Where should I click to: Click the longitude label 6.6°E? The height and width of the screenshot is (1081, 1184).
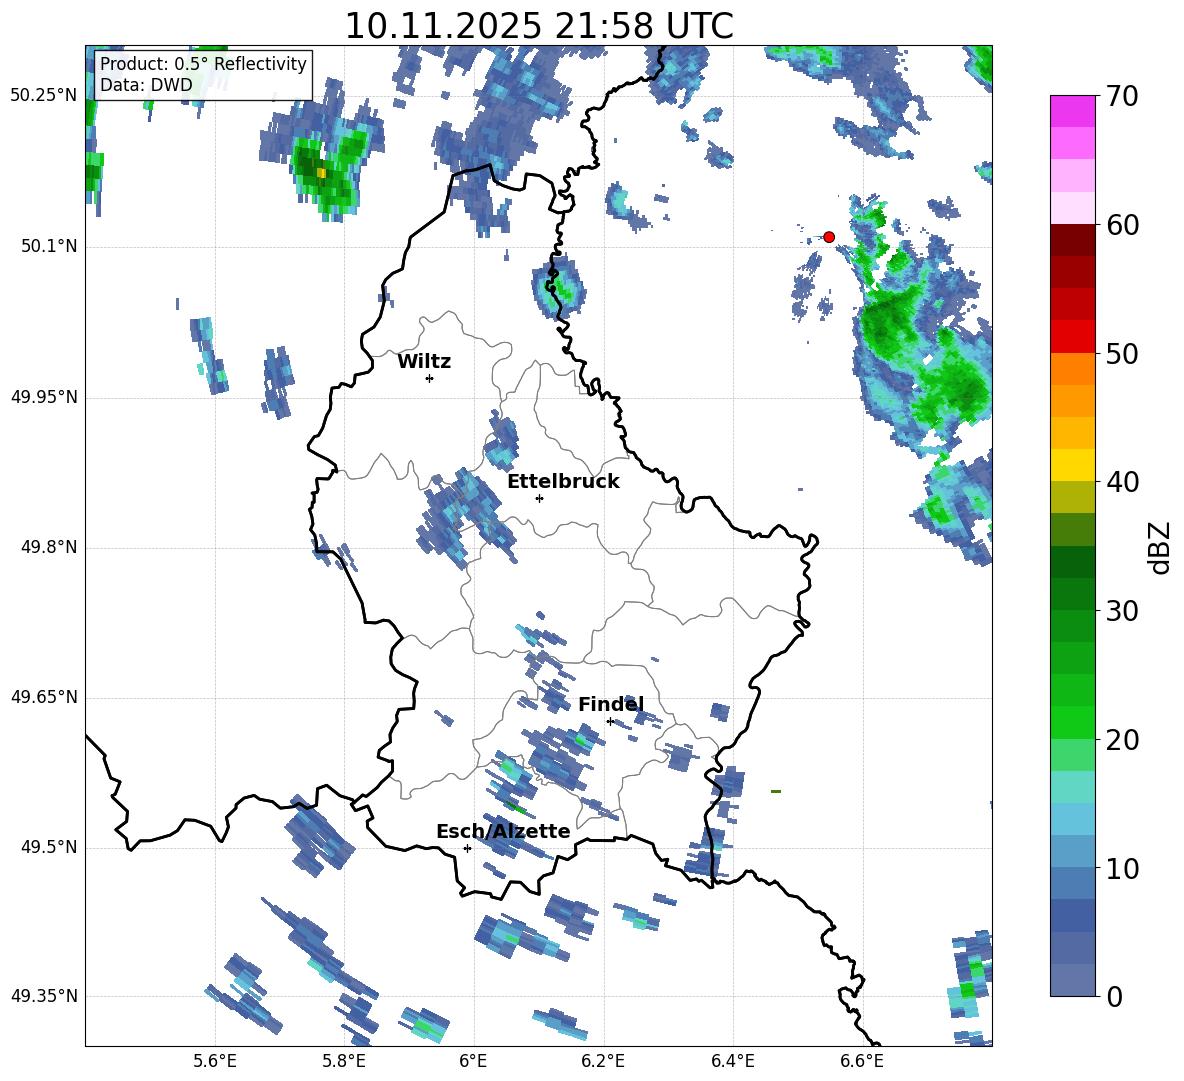click(x=862, y=1061)
